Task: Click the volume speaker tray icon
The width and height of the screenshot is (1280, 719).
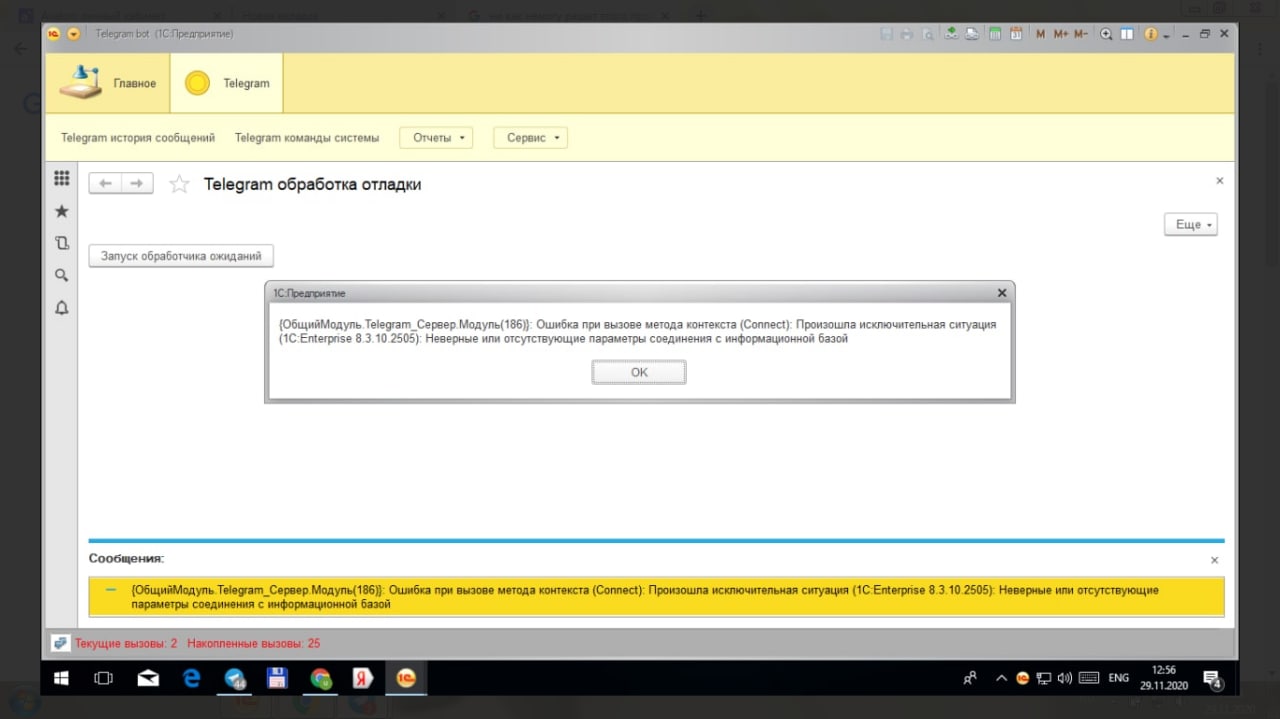Action: (x=1065, y=678)
